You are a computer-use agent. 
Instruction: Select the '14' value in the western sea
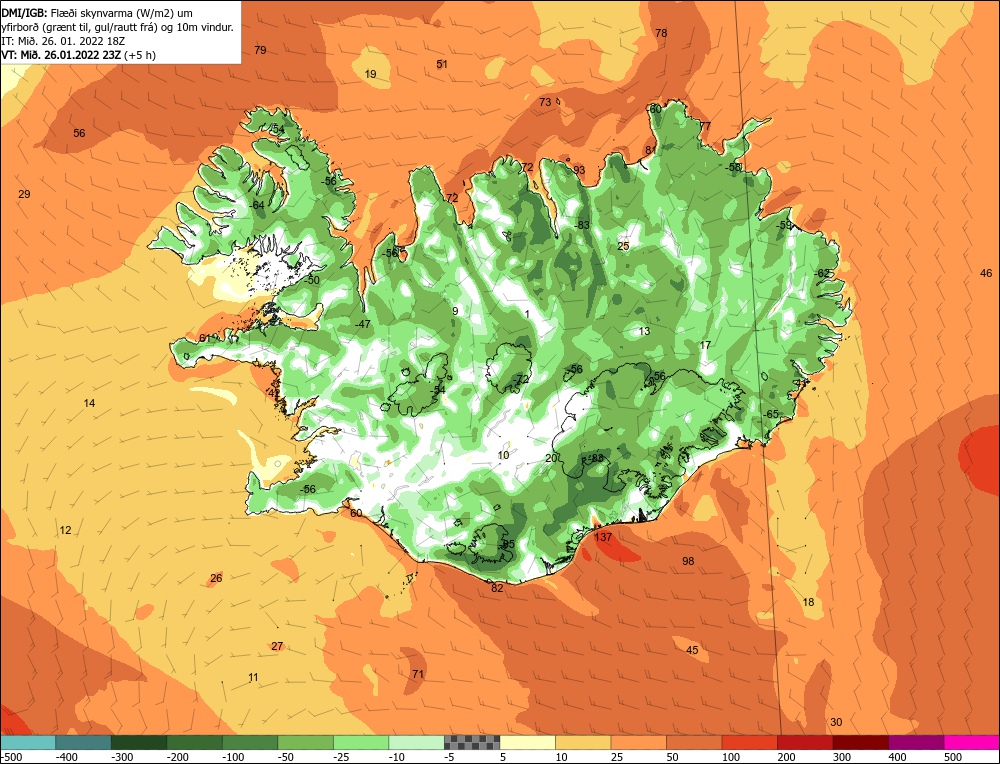pyautogui.click(x=89, y=403)
